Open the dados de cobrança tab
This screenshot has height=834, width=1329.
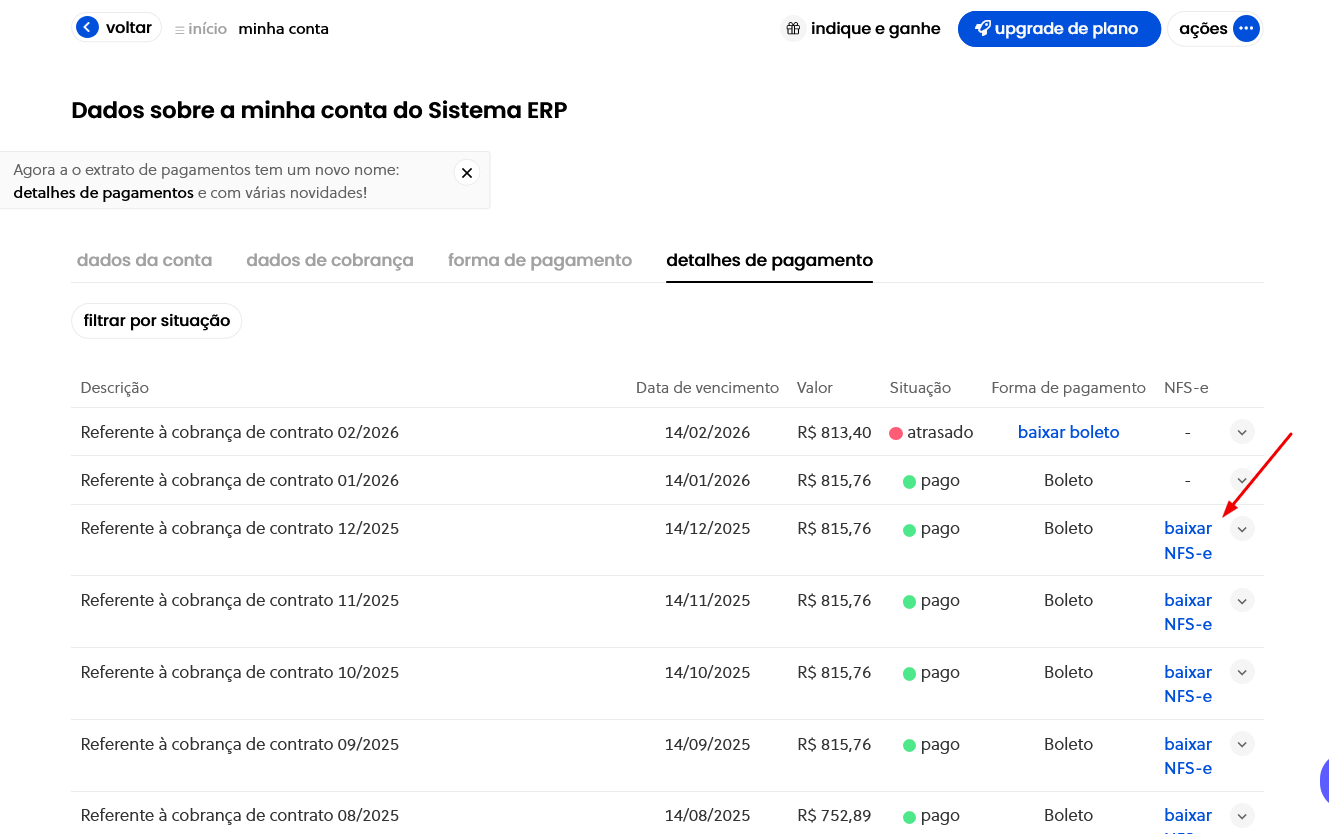tap(329, 260)
